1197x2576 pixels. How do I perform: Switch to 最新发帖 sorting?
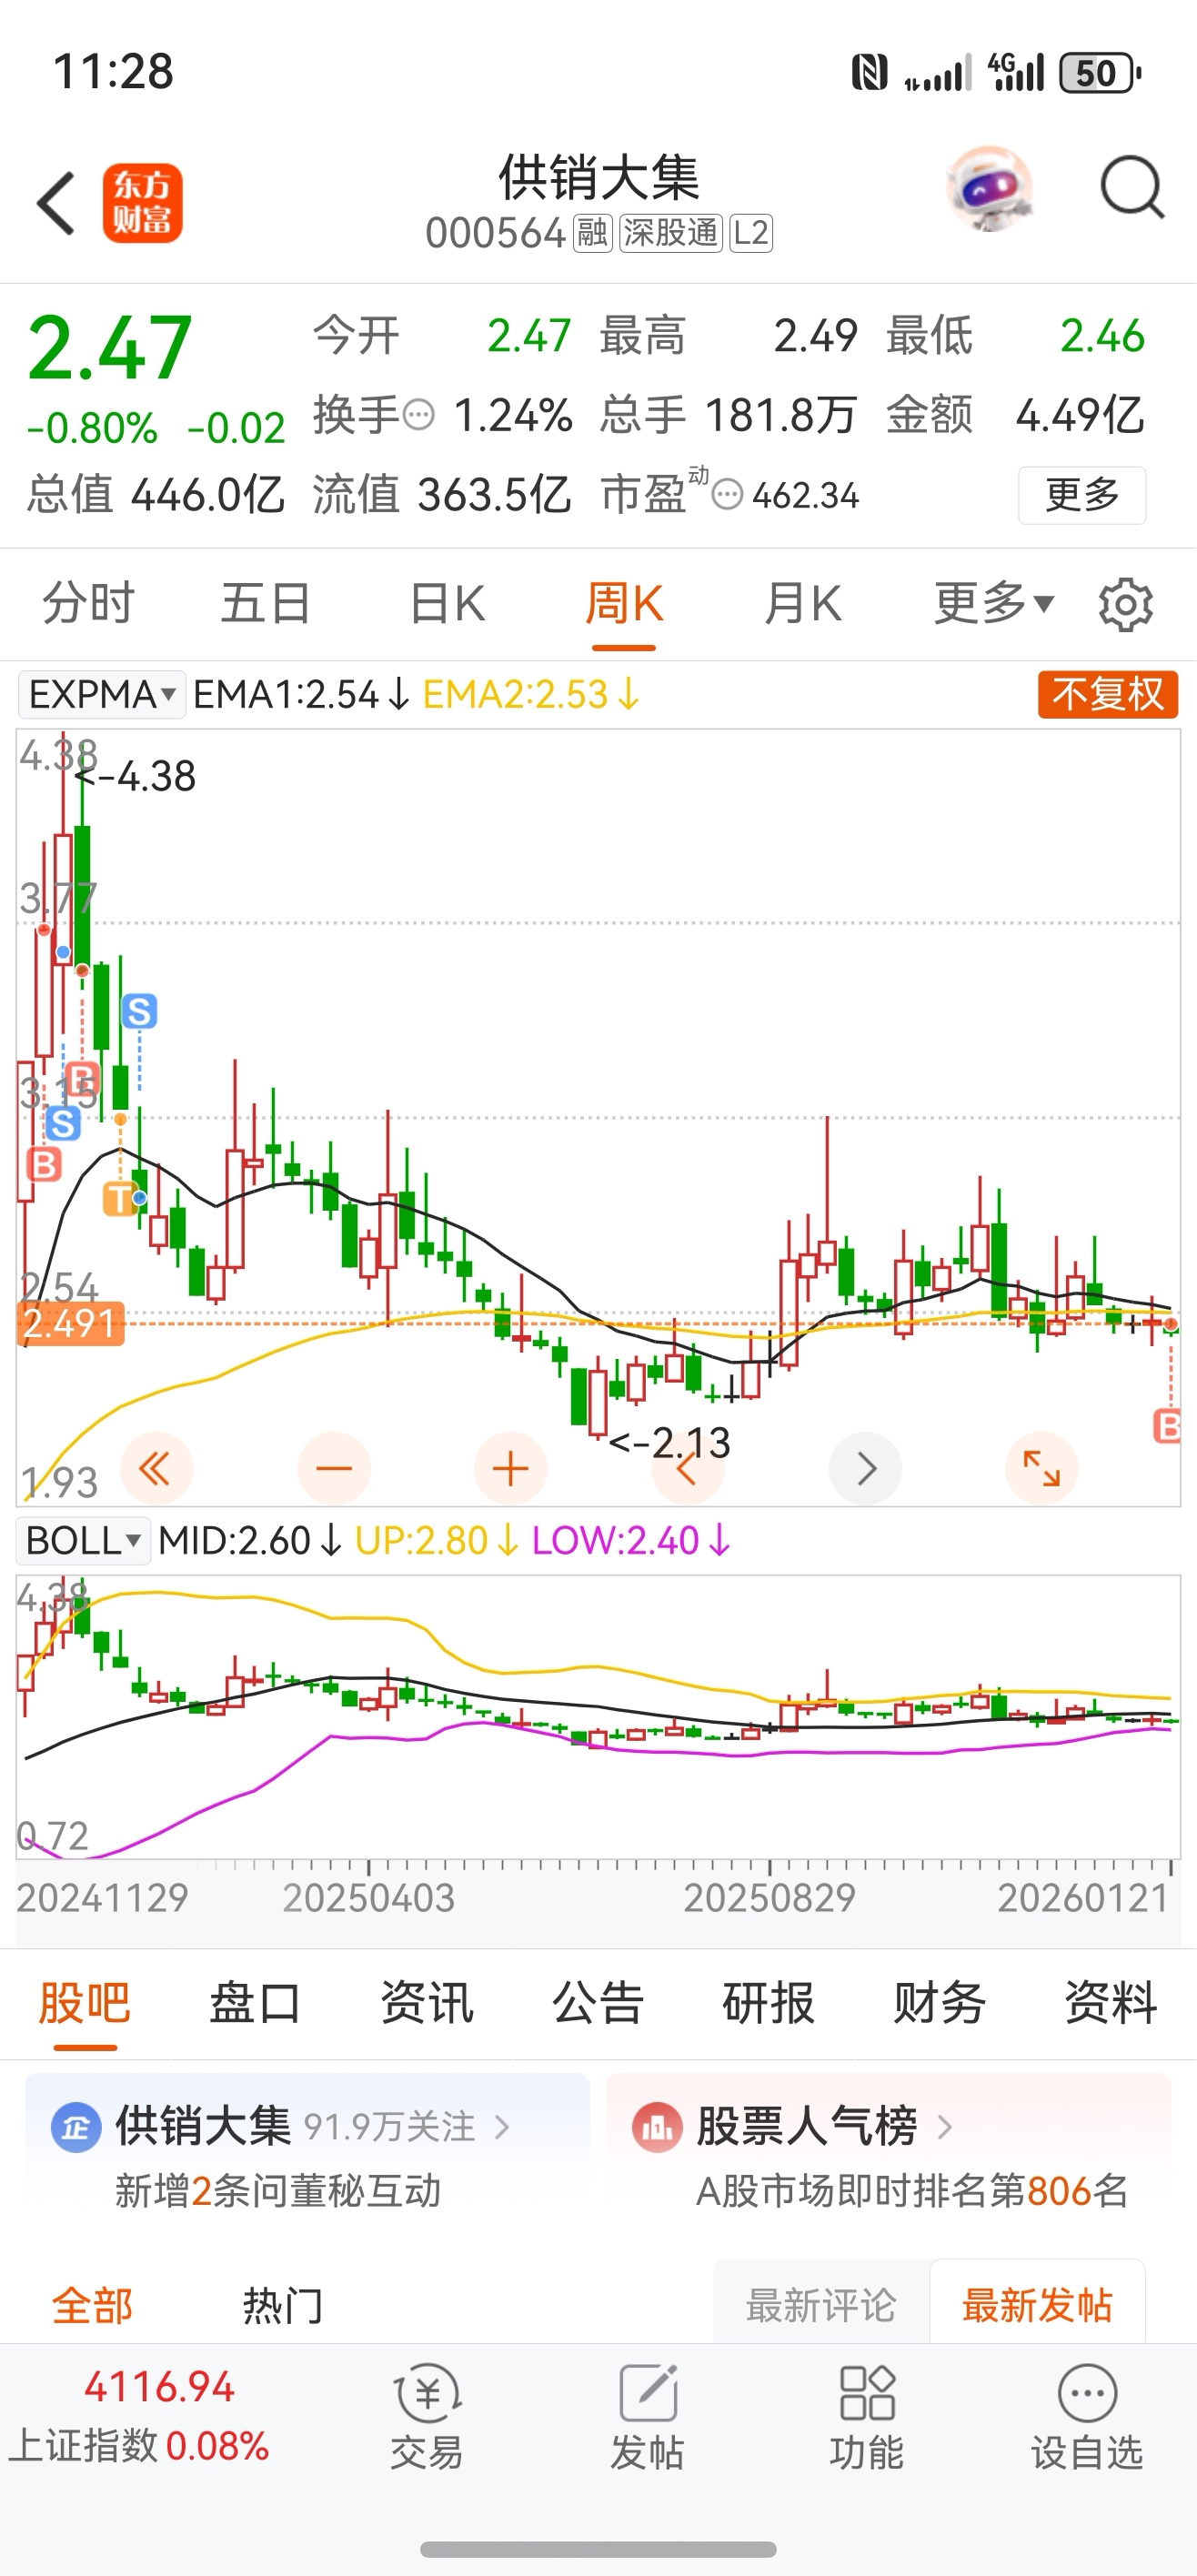1037,2305
